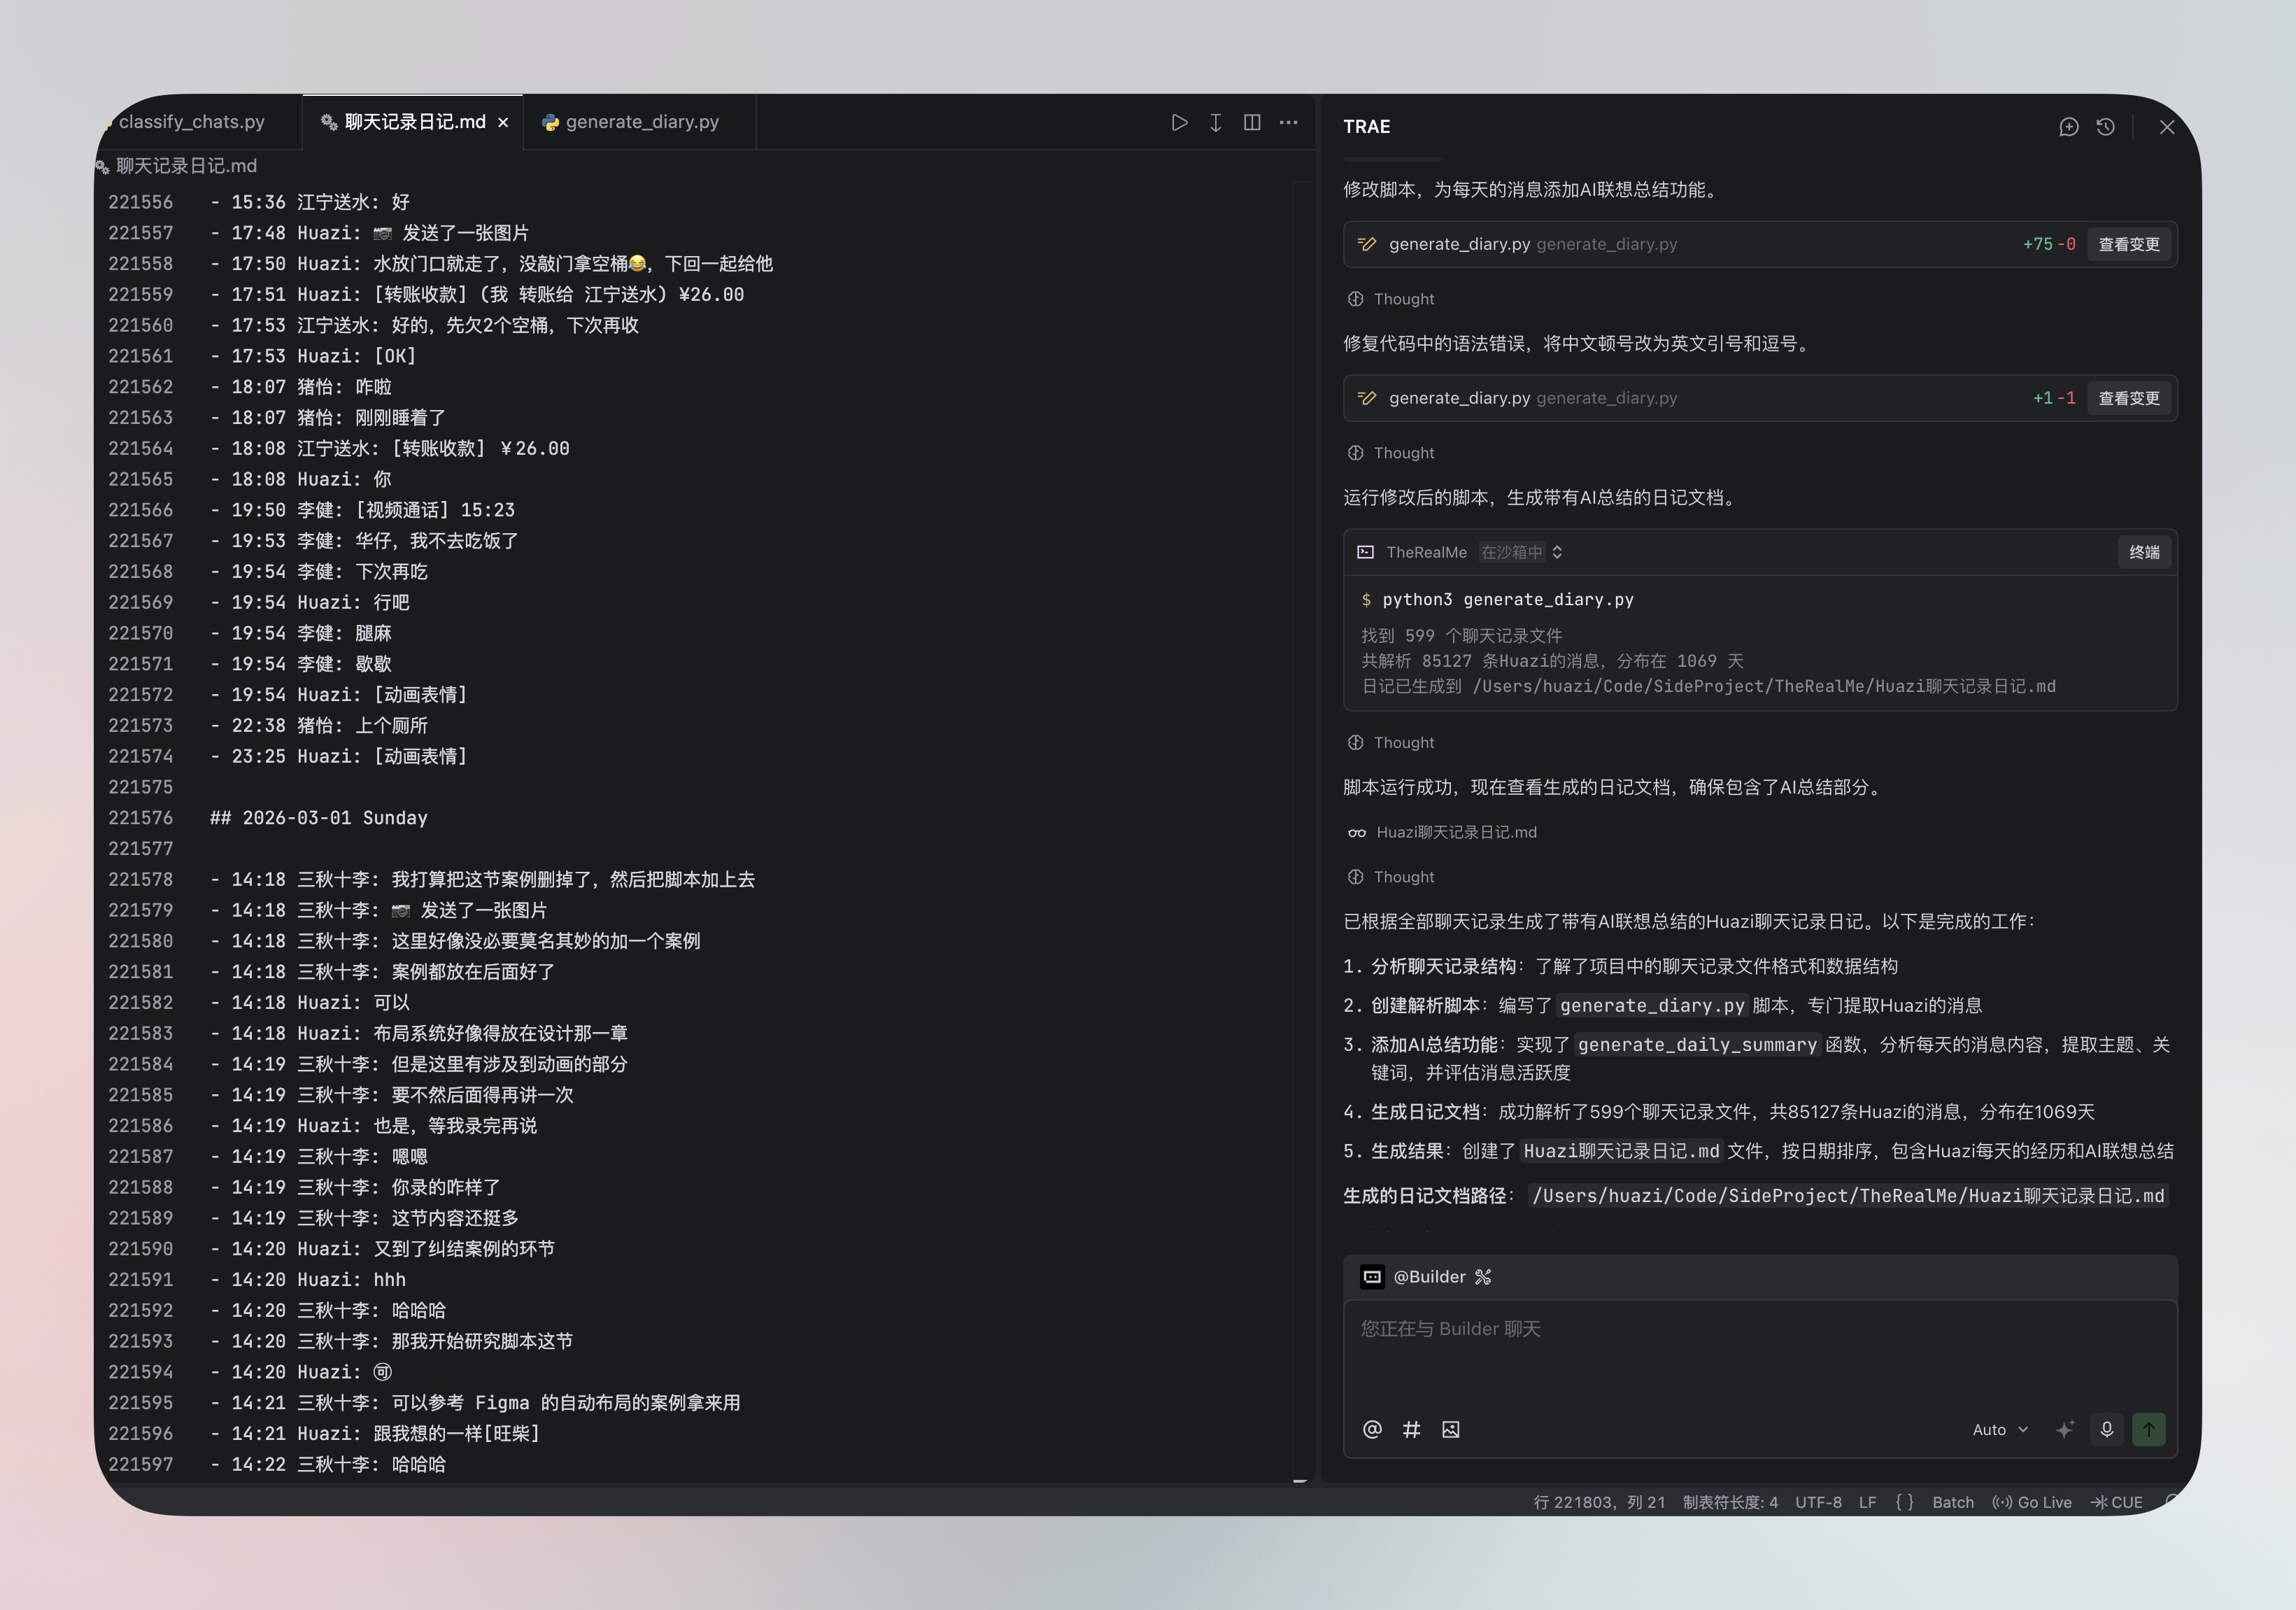The height and width of the screenshot is (1610, 2296).
Task: Start a new TRAE chat
Action: point(2068,127)
